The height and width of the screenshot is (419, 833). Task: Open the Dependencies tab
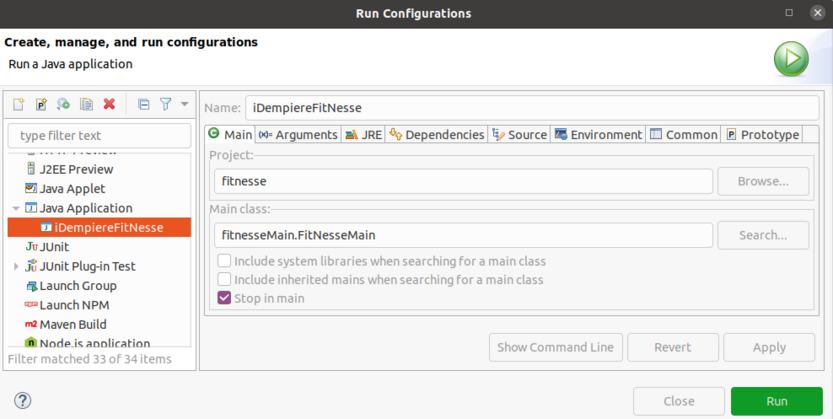pyautogui.click(x=437, y=135)
